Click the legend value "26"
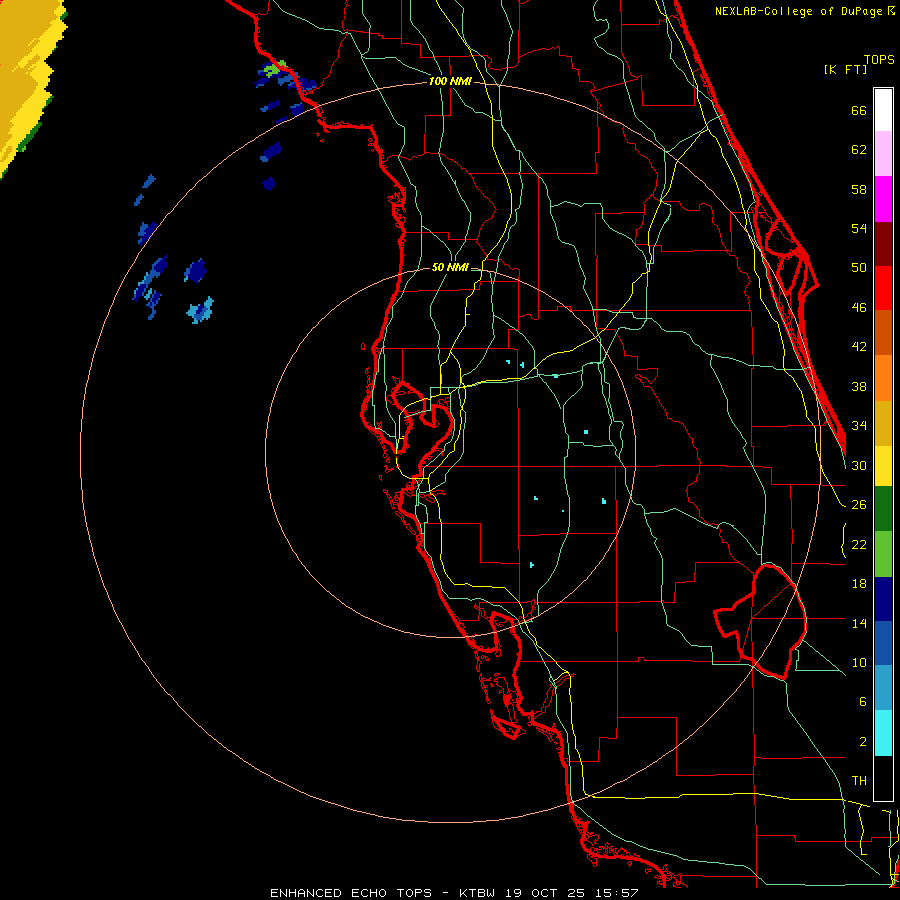Viewport: 900px width, 900px height. tap(859, 505)
